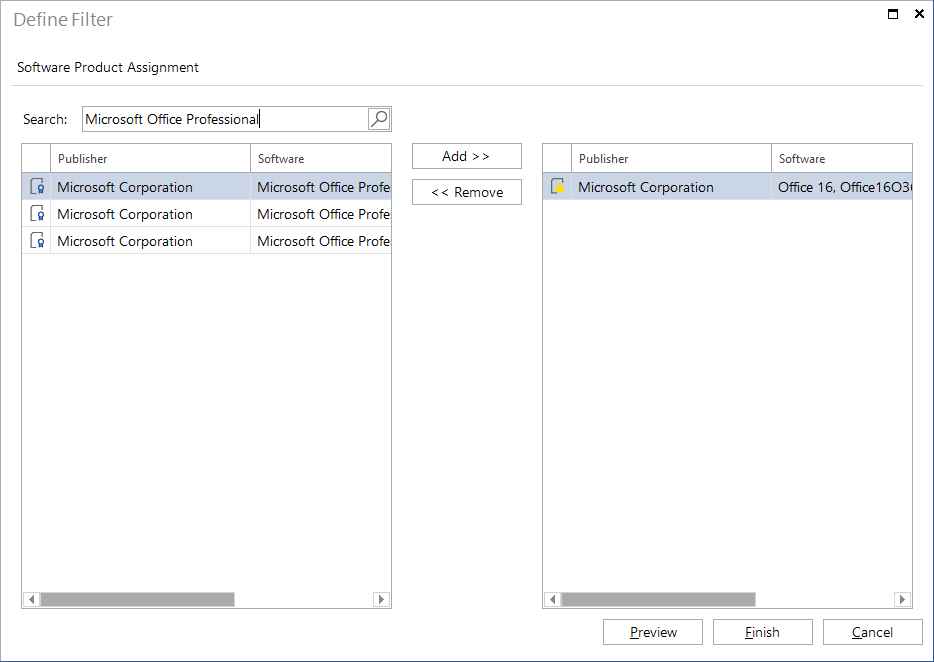Maximize the Define Filter dialog
This screenshot has width=934, height=662.
coord(892,14)
